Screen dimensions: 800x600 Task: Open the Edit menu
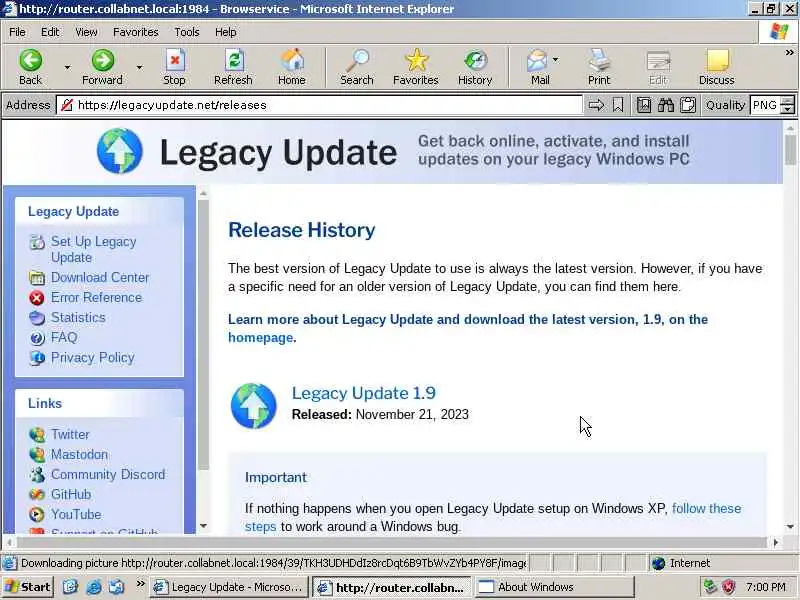(x=50, y=32)
